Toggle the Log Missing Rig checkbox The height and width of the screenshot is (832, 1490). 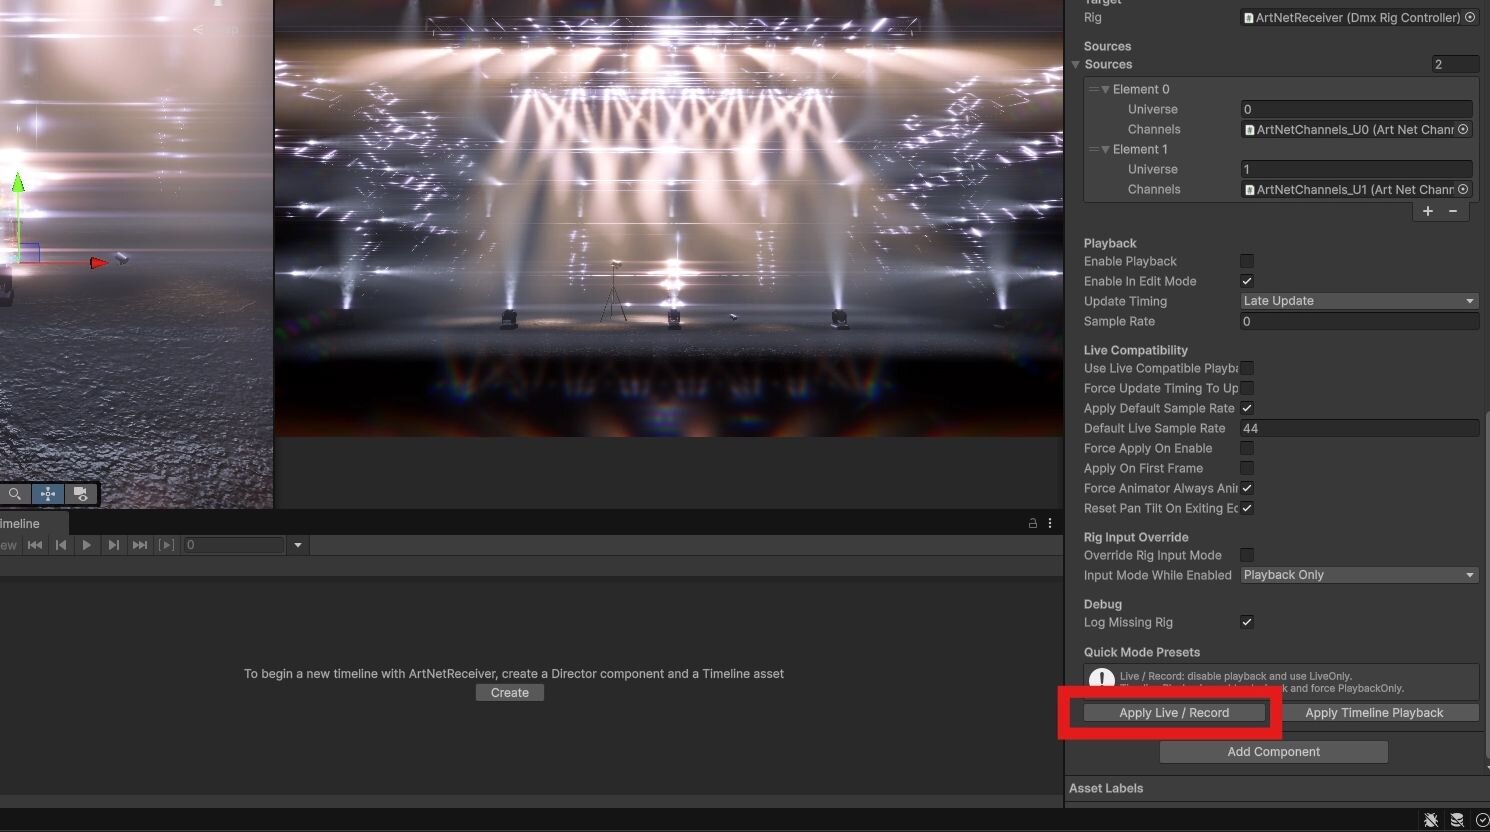point(1247,622)
